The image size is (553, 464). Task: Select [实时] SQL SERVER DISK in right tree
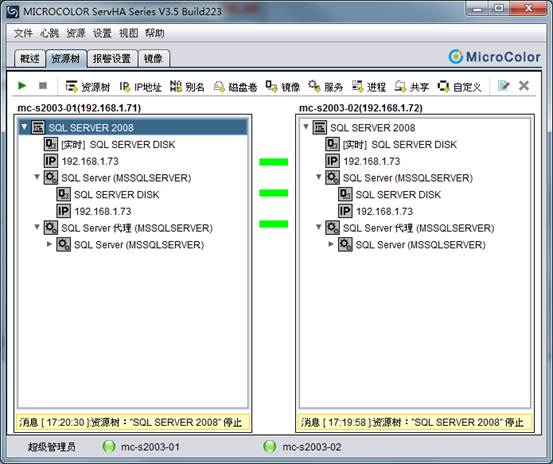coord(400,144)
